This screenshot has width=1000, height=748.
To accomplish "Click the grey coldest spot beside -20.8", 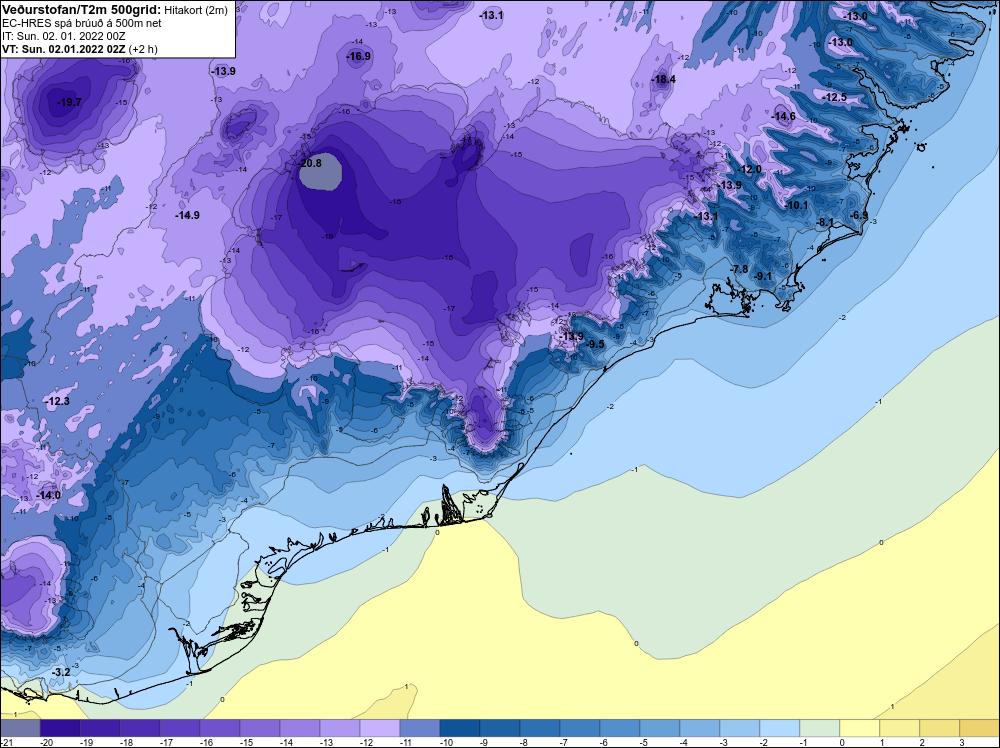I will 321,174.
